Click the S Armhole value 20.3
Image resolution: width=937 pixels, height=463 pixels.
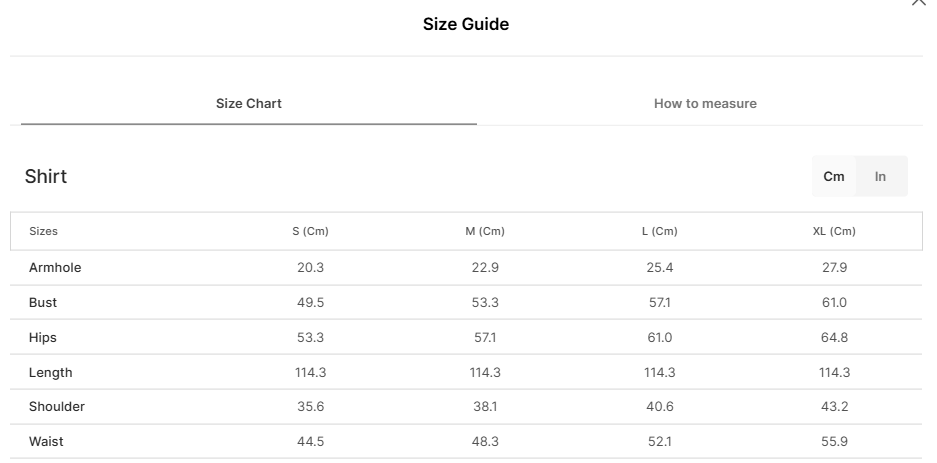[310, 268]
